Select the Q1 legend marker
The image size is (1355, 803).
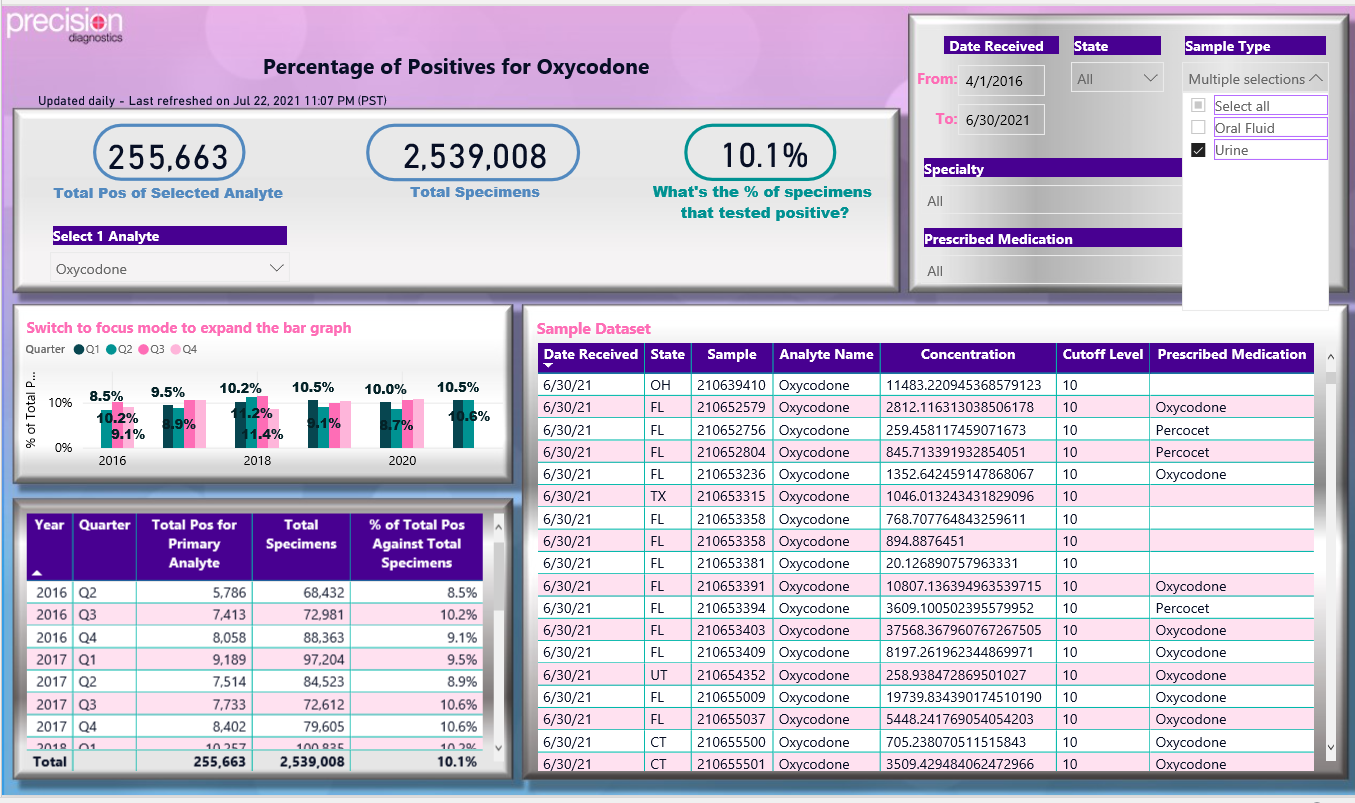(79, 349)
